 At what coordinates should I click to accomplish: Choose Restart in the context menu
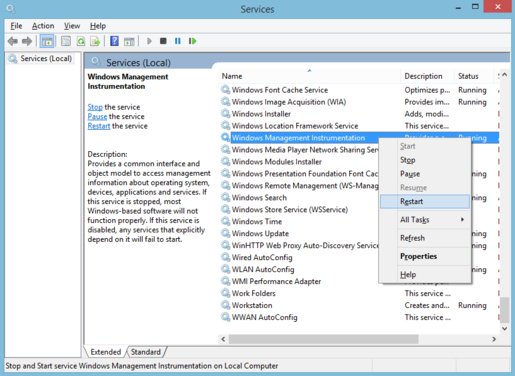pyautogui.click(x=425, y=201)
